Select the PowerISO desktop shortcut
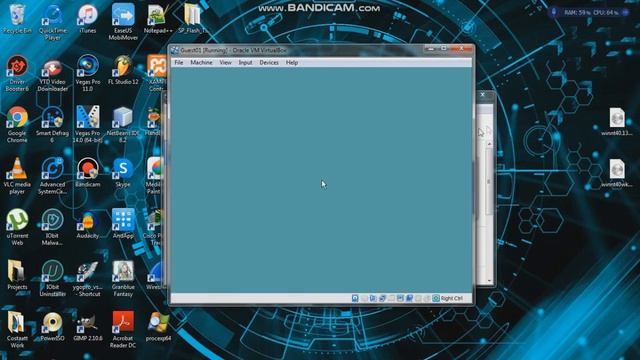Screen dimensions: 640x360 pyautogui.click(x=53, y=327)
